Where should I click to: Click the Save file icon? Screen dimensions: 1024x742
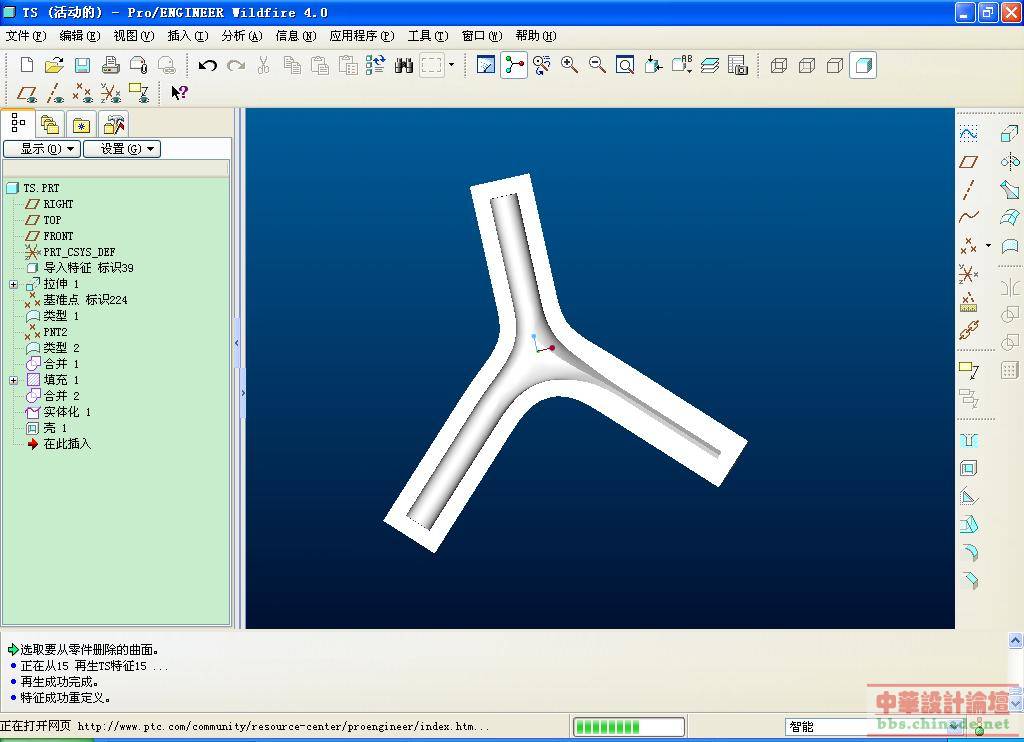pyautogui.click(x=82, y=65)
